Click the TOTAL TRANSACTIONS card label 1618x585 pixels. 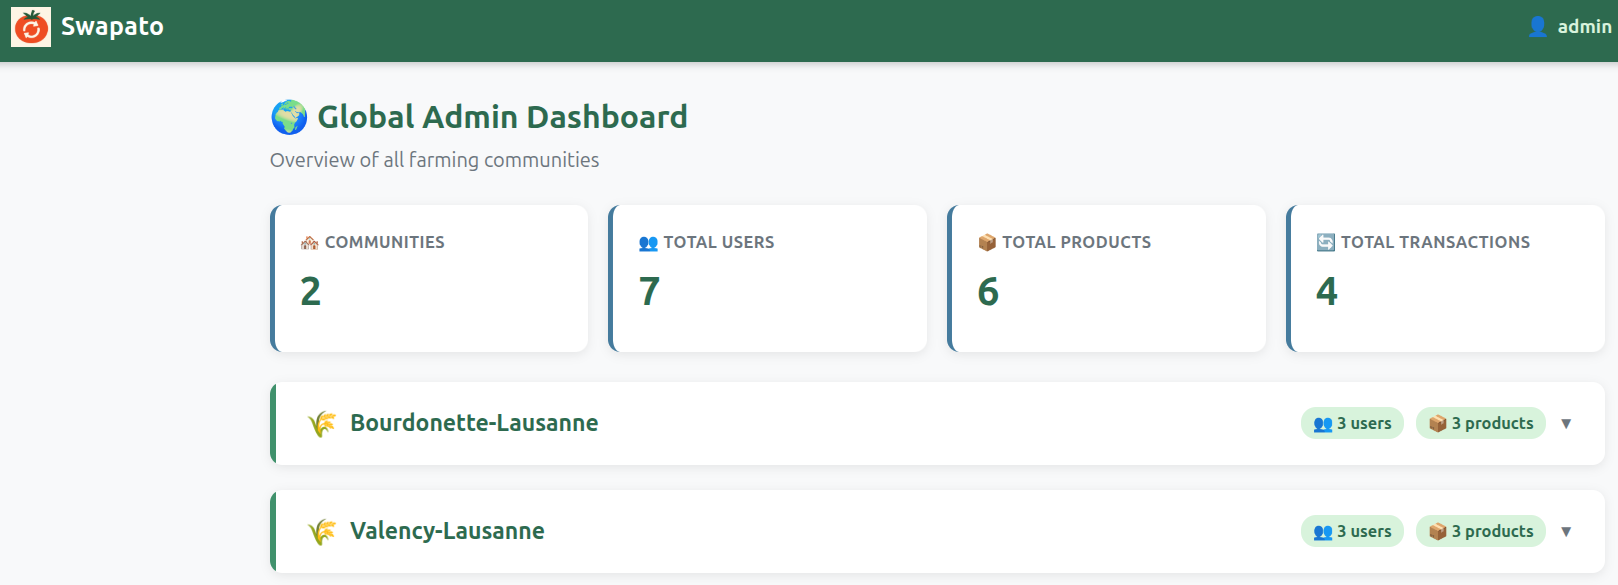pyautogui.click(x=1435, y=242)
